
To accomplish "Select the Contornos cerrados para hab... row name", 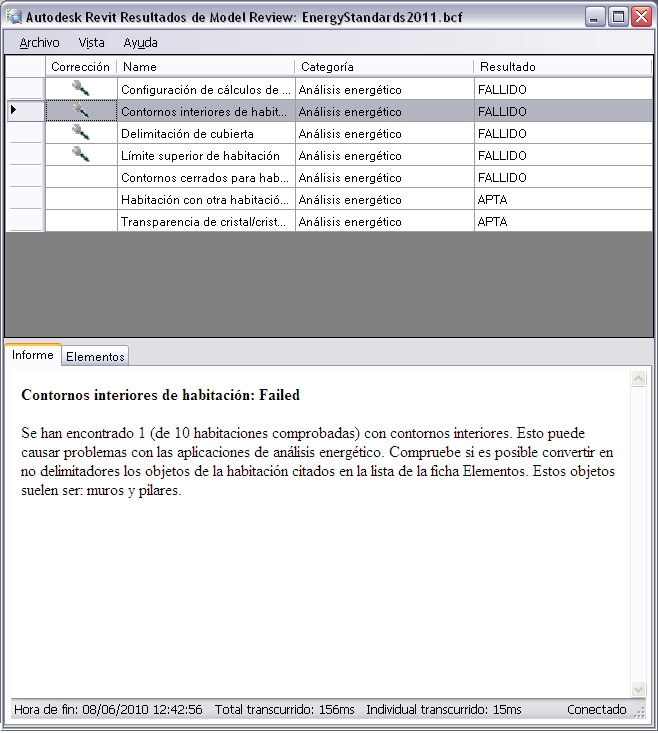I will 206,178.
